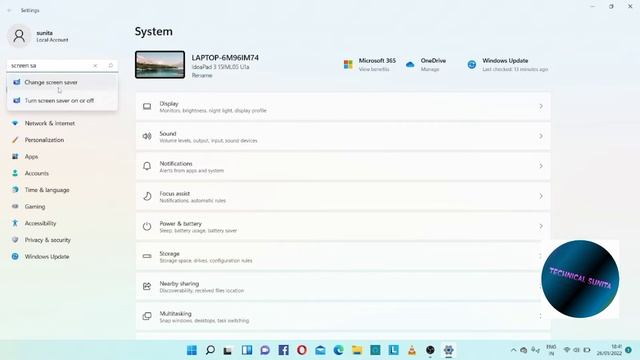Click the Focus assist moon icon
640x360 pixels.
click(147, 196)
